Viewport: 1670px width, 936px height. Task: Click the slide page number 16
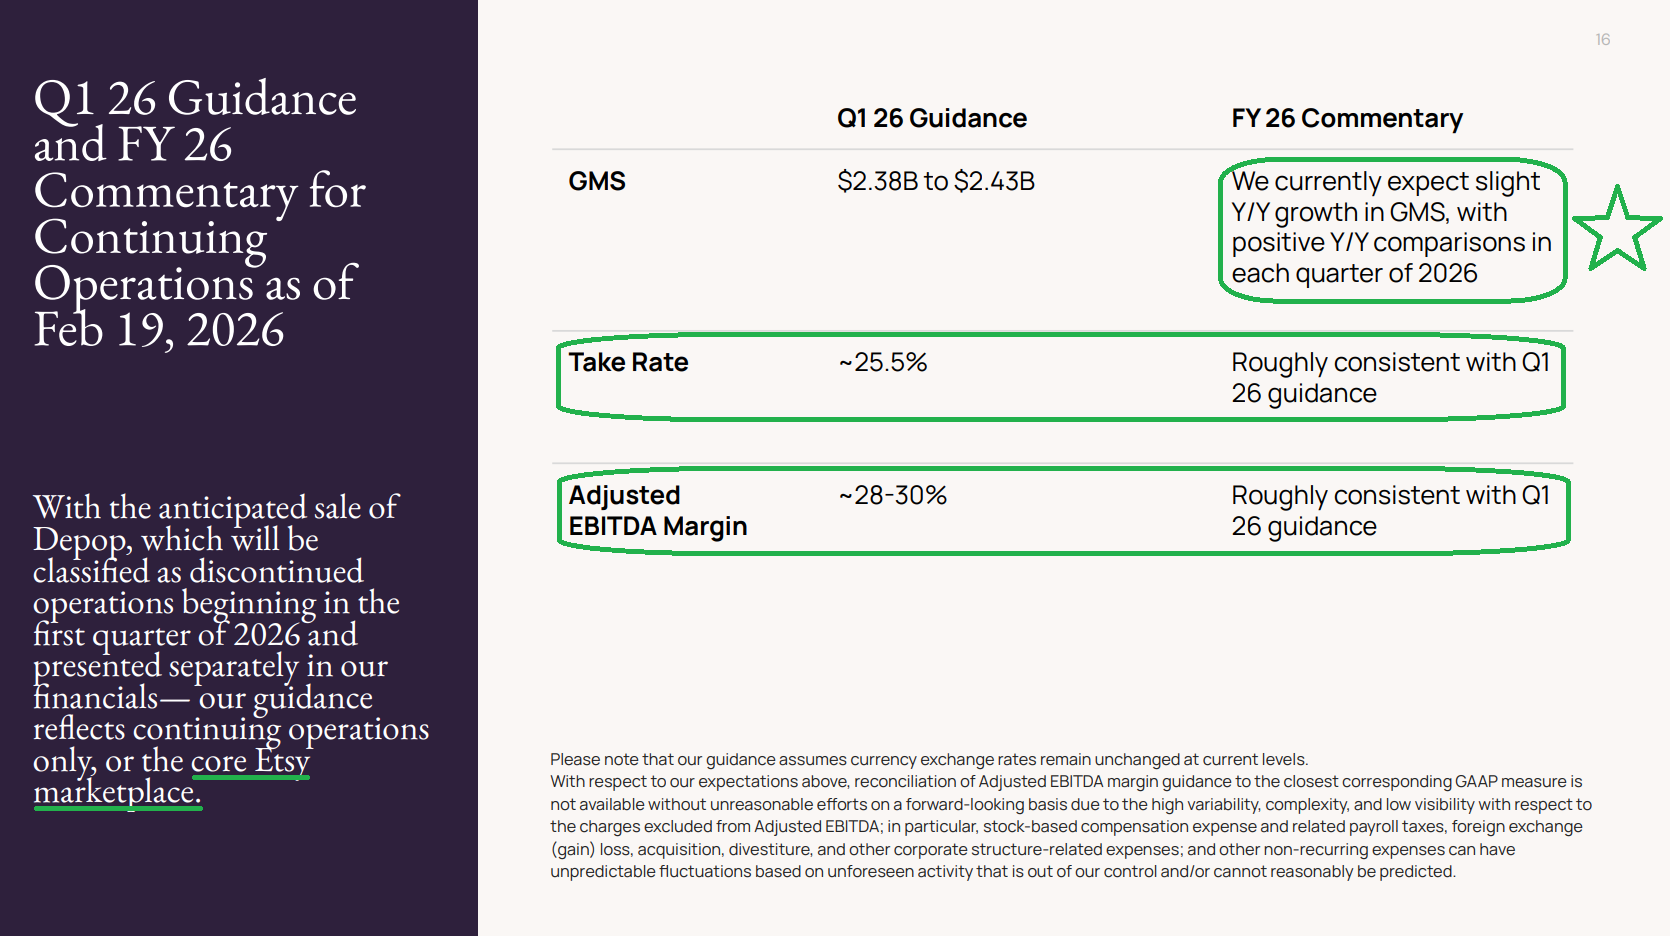tap(1602, 40)
